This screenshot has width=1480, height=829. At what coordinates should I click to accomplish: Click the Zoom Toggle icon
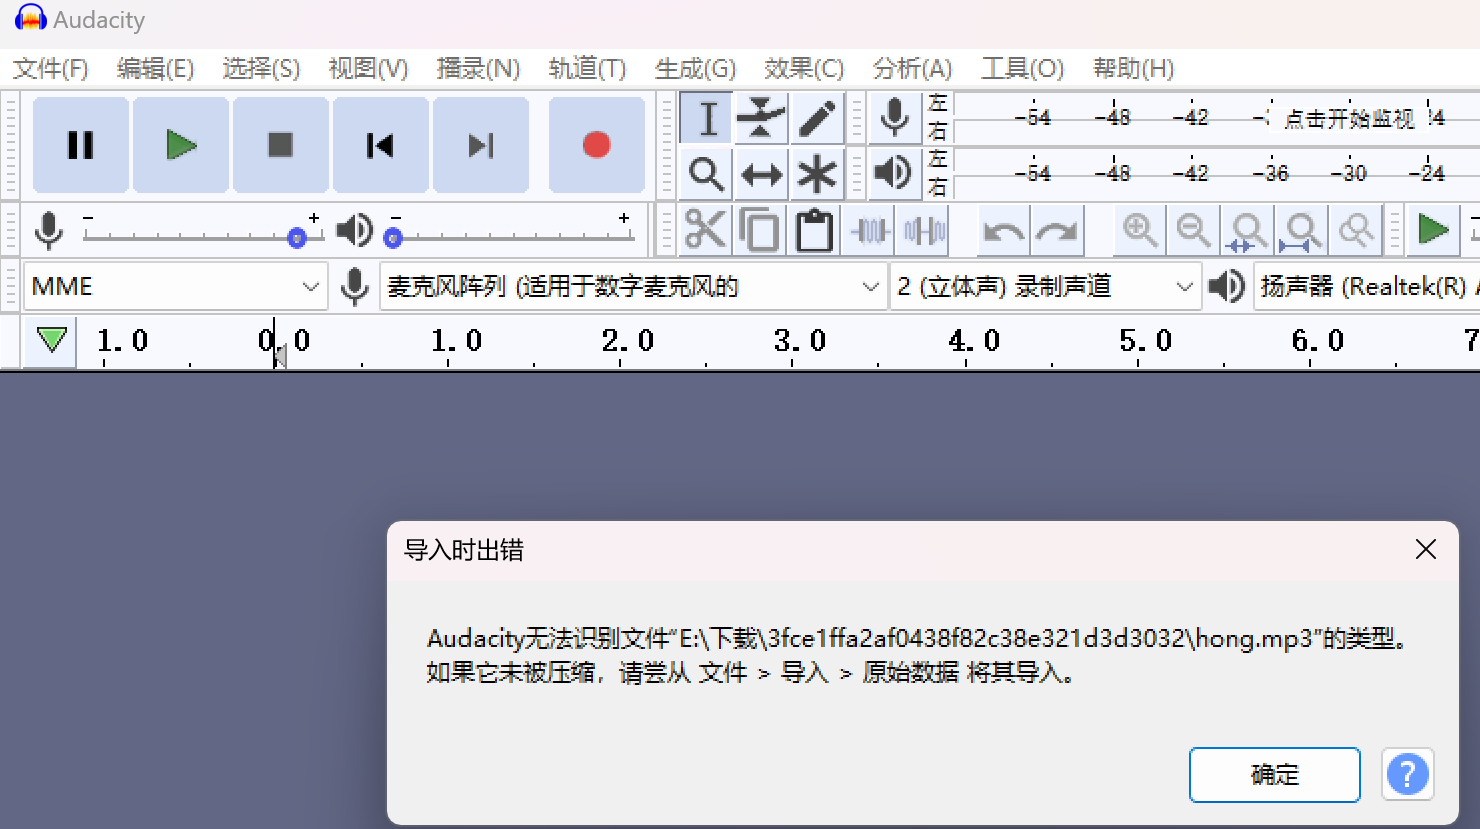pyautogui.click(x=1356, y=231)
